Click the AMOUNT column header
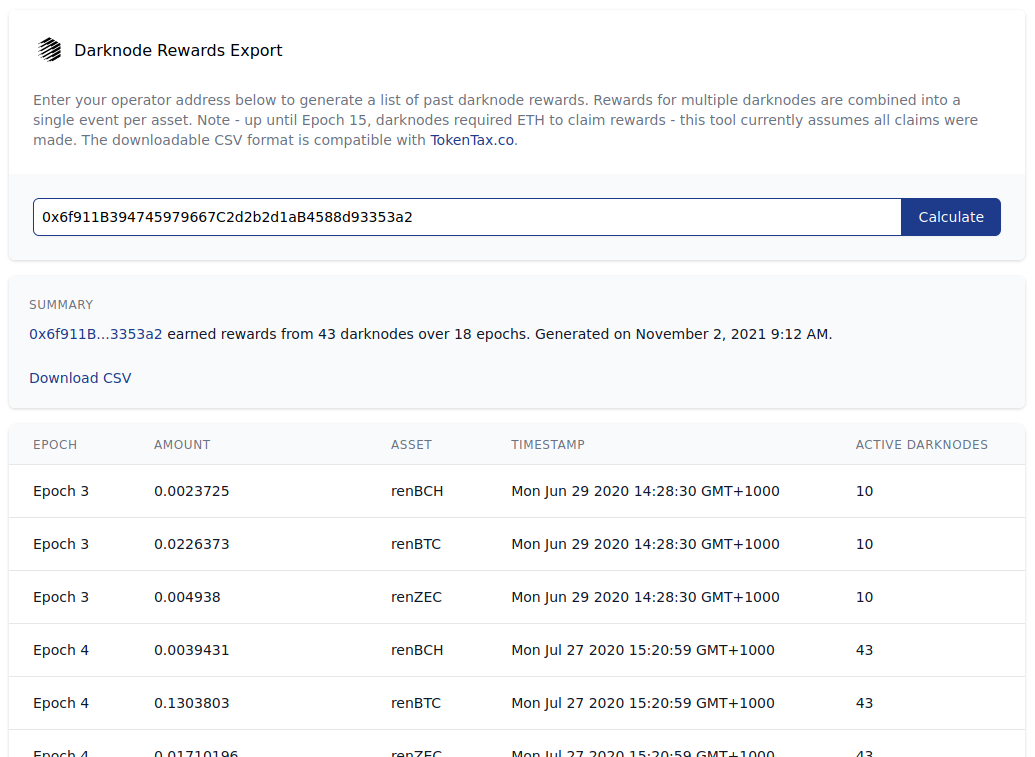Screen dimensions: 1035x757 [x=182, y=445]
